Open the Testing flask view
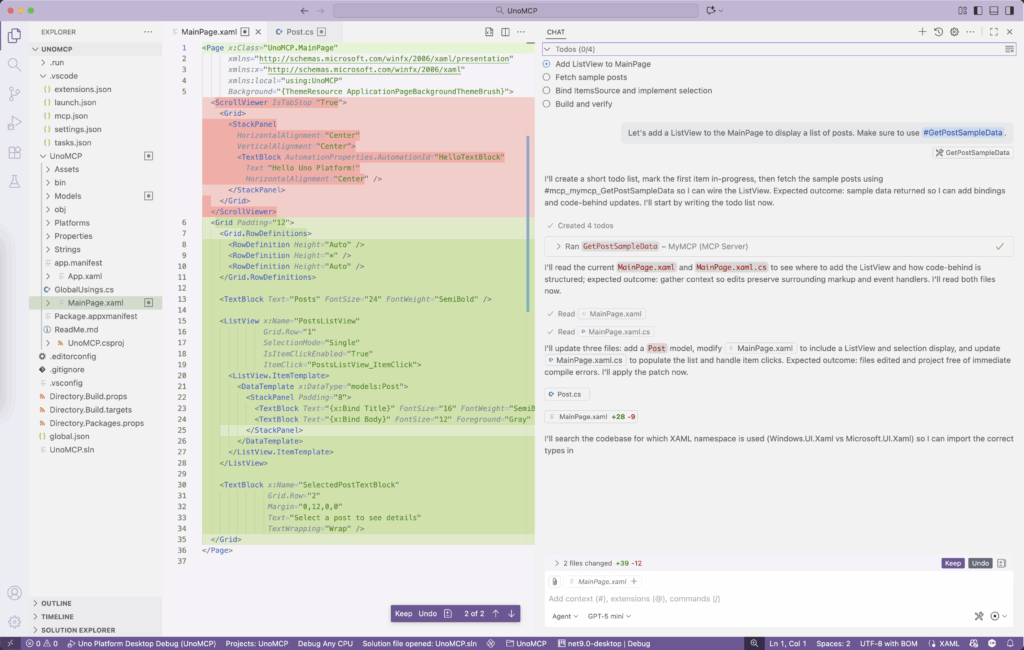Viewport: 1024px width, 650px height. point(14,182)
